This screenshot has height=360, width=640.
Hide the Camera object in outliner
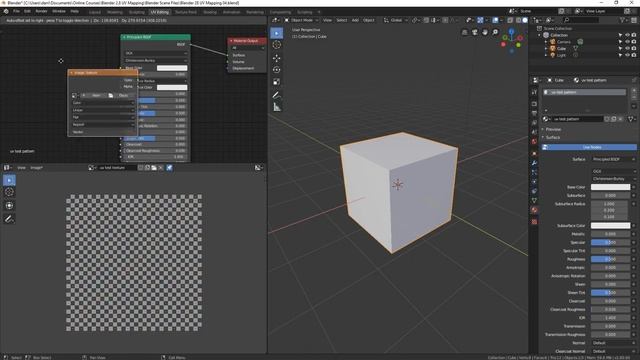[627, 42]
